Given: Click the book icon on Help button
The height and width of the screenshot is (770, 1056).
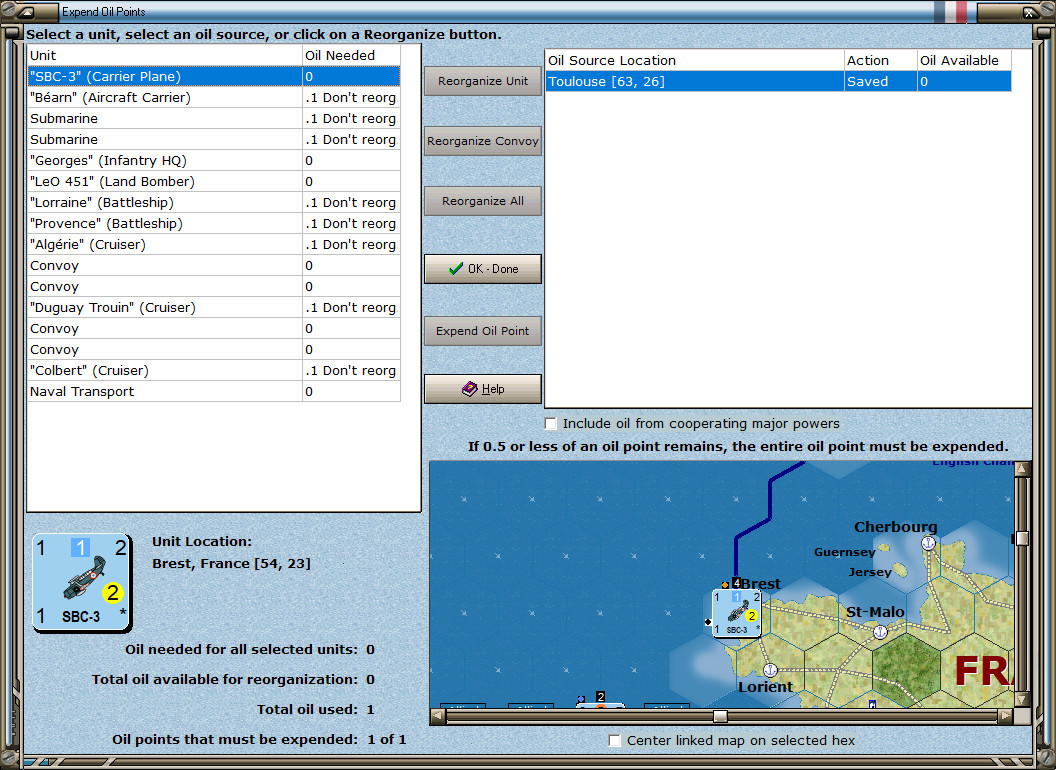Looking at the screenshot, I should tap(469, 389).
